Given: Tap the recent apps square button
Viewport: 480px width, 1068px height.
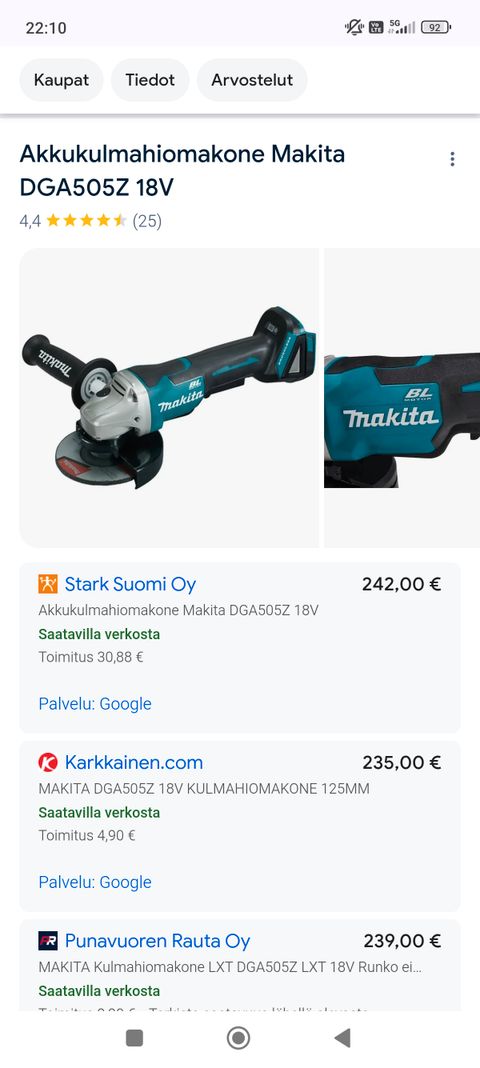Looking at the screenshot, I should point(135,1038).
